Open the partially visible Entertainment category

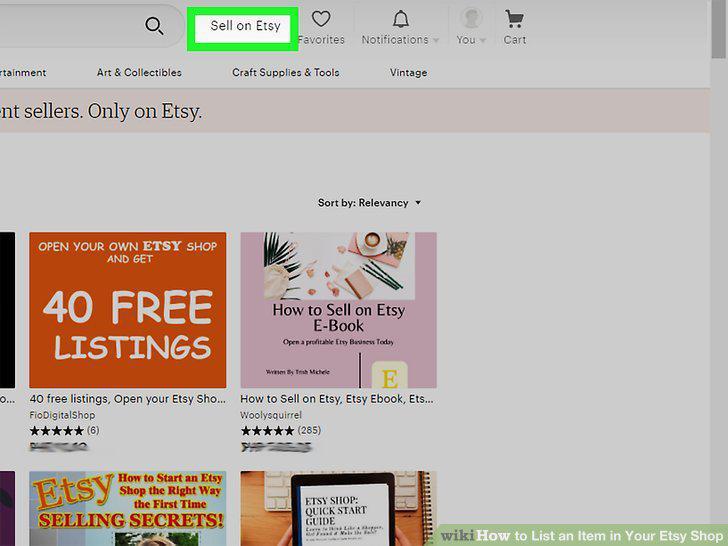(23, 72)
